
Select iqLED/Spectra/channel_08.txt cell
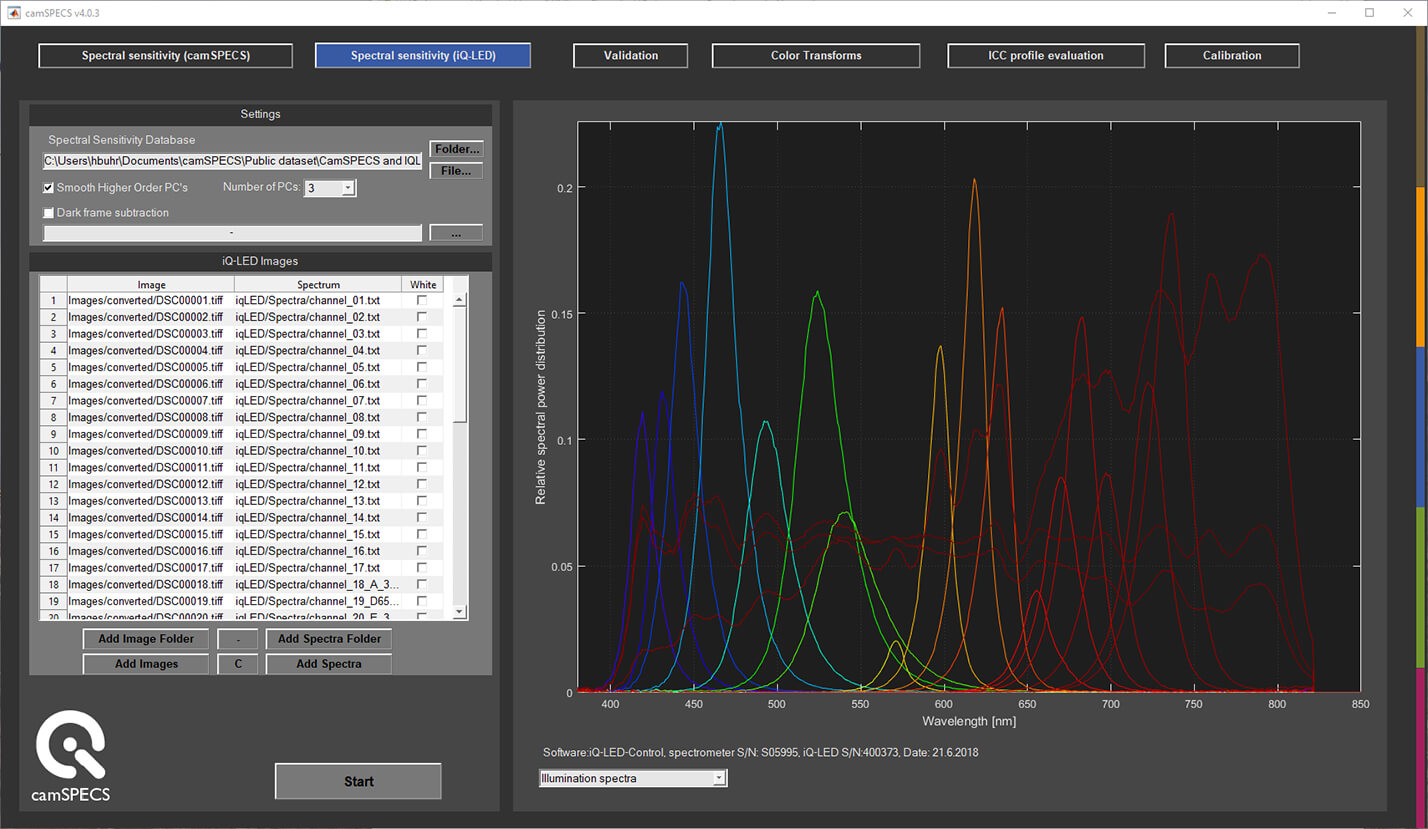point(318,418)
